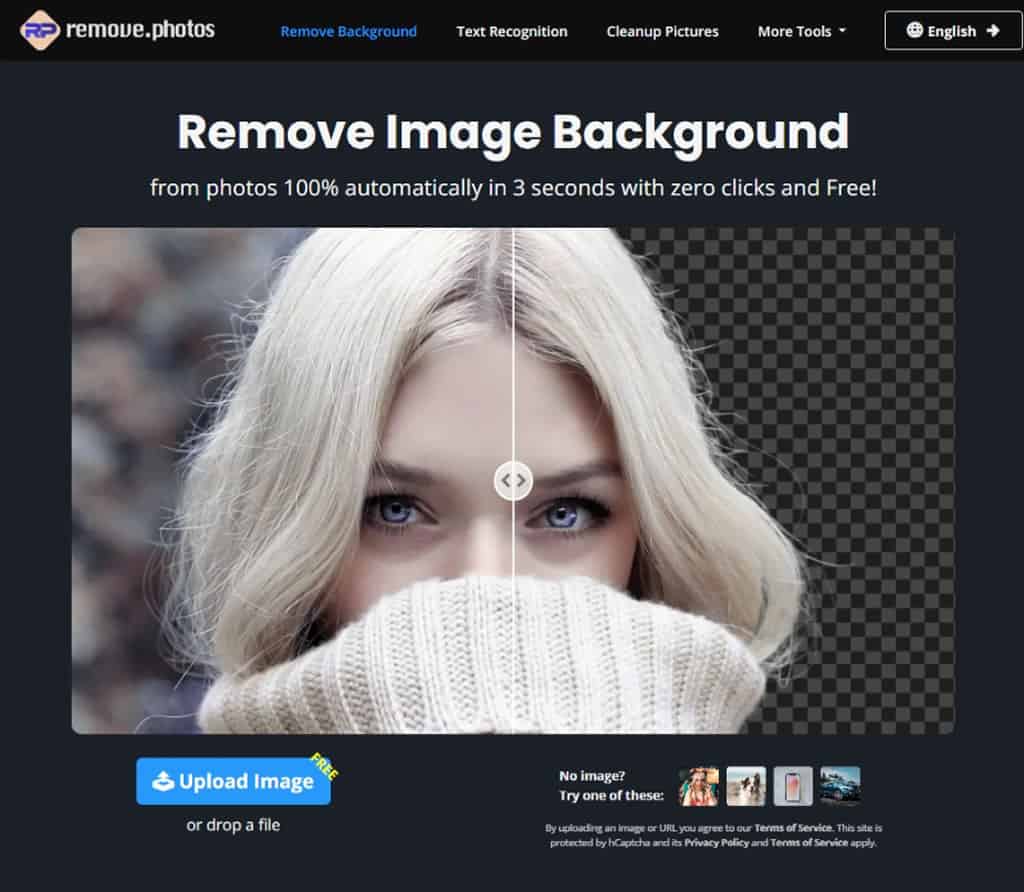
Task: Go to the Text Recognition page
Action: [x=512, y=31]
